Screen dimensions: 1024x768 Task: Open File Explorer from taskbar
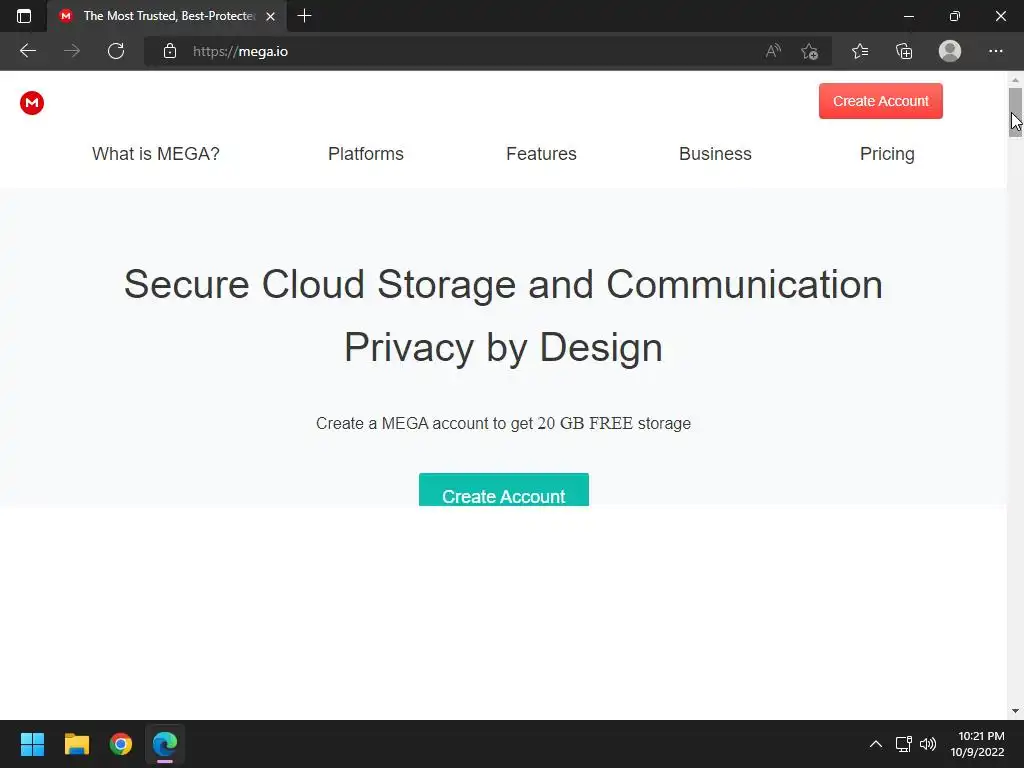77,744
